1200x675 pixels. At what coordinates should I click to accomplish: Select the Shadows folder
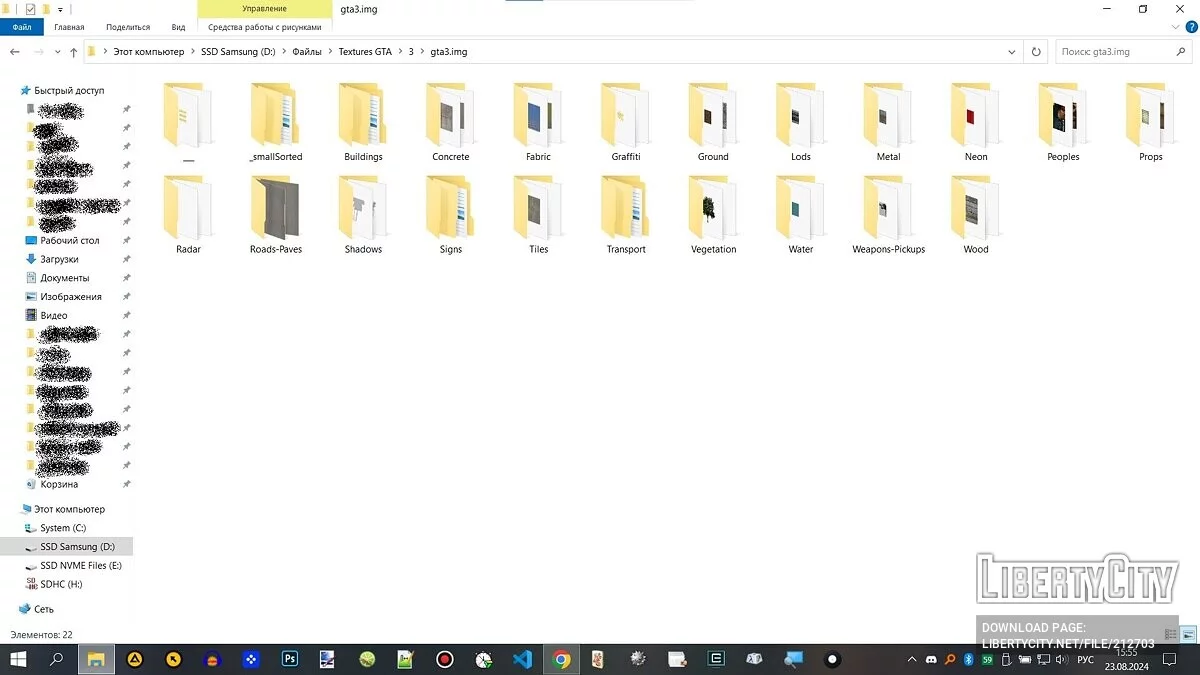tap(363, 215)
